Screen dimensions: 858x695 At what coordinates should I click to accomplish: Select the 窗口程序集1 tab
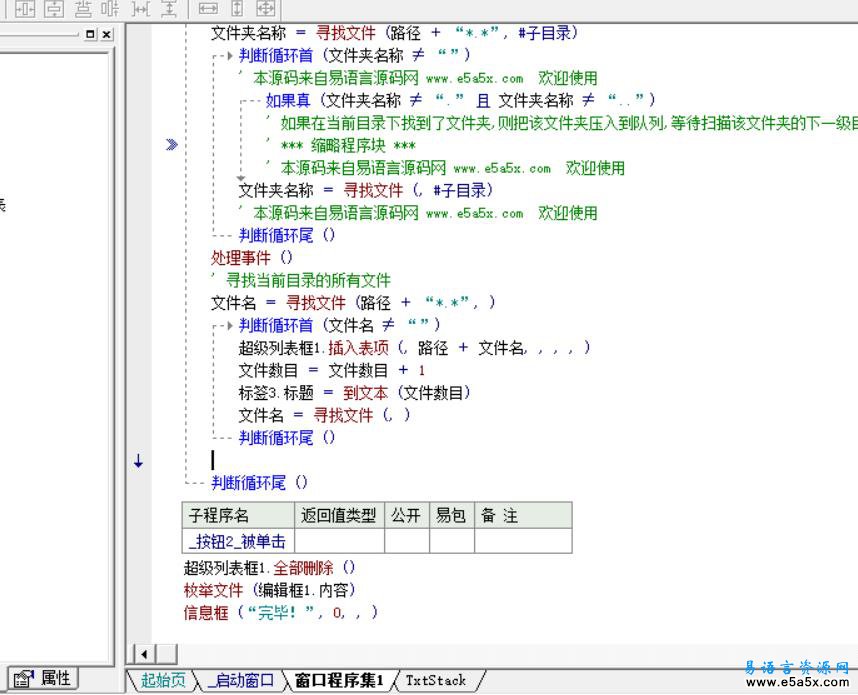pyautogui.click(x=339, y=680)
